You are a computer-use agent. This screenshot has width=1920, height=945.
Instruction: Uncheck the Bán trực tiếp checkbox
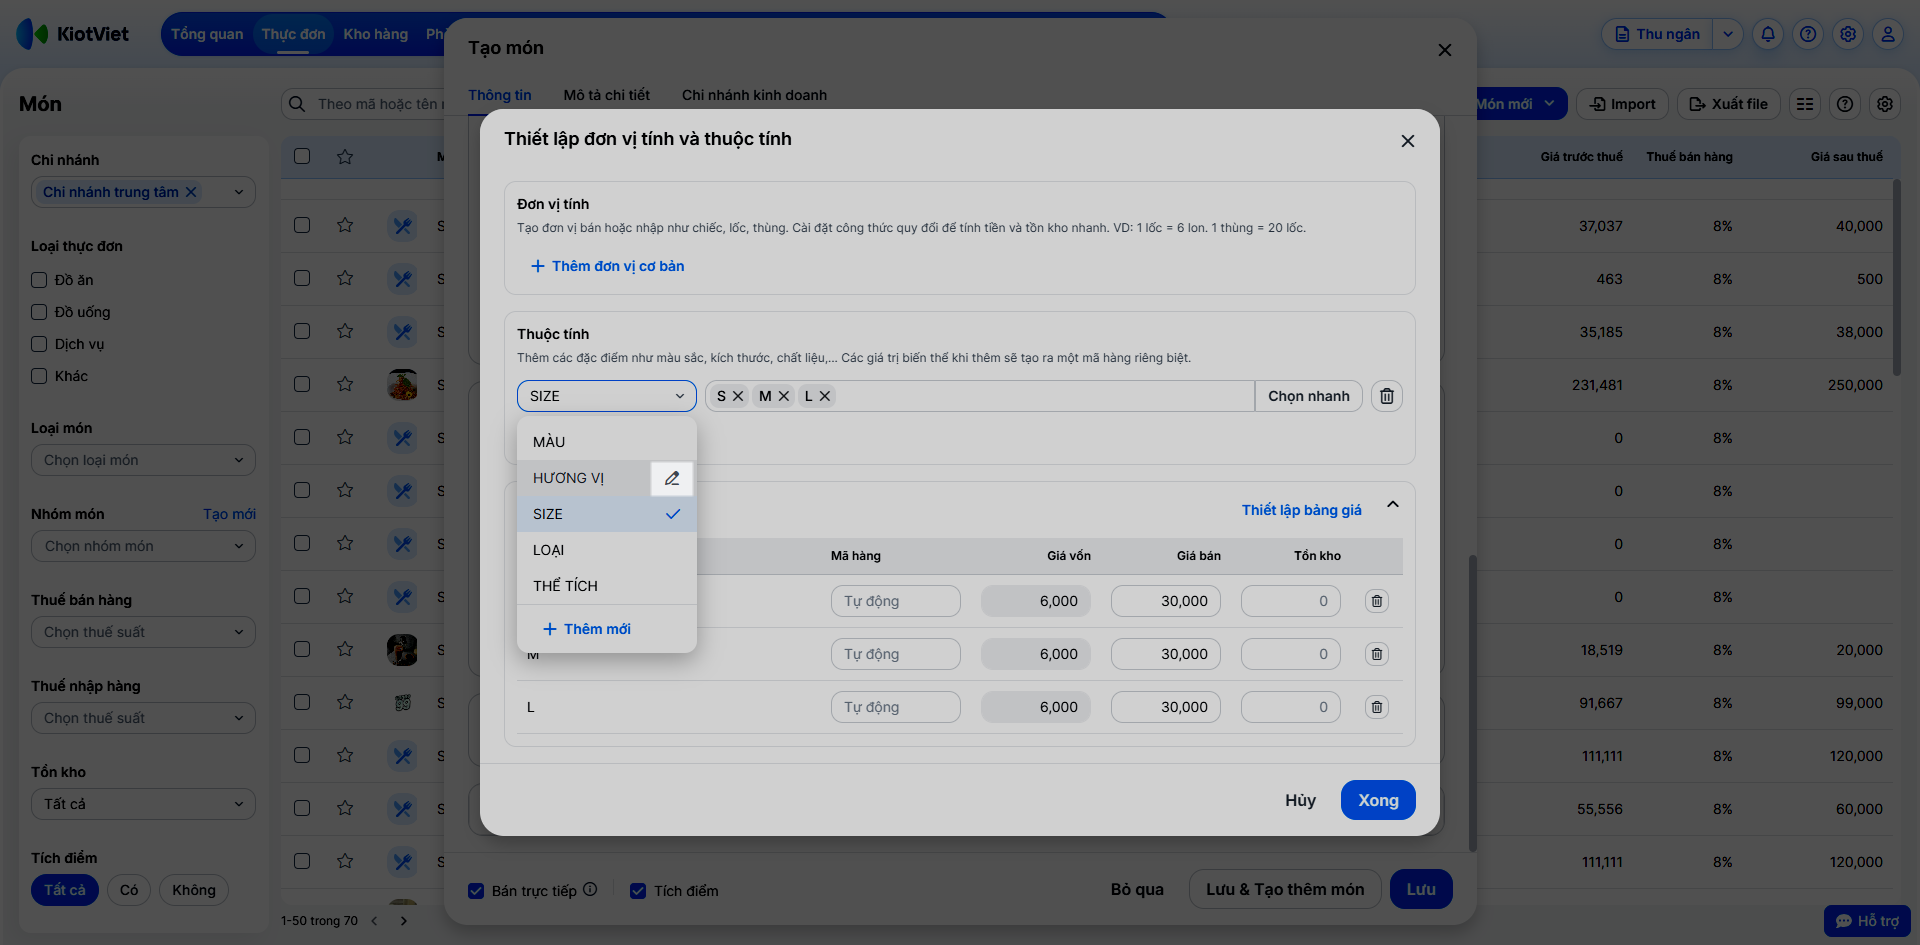coord(477,891)
